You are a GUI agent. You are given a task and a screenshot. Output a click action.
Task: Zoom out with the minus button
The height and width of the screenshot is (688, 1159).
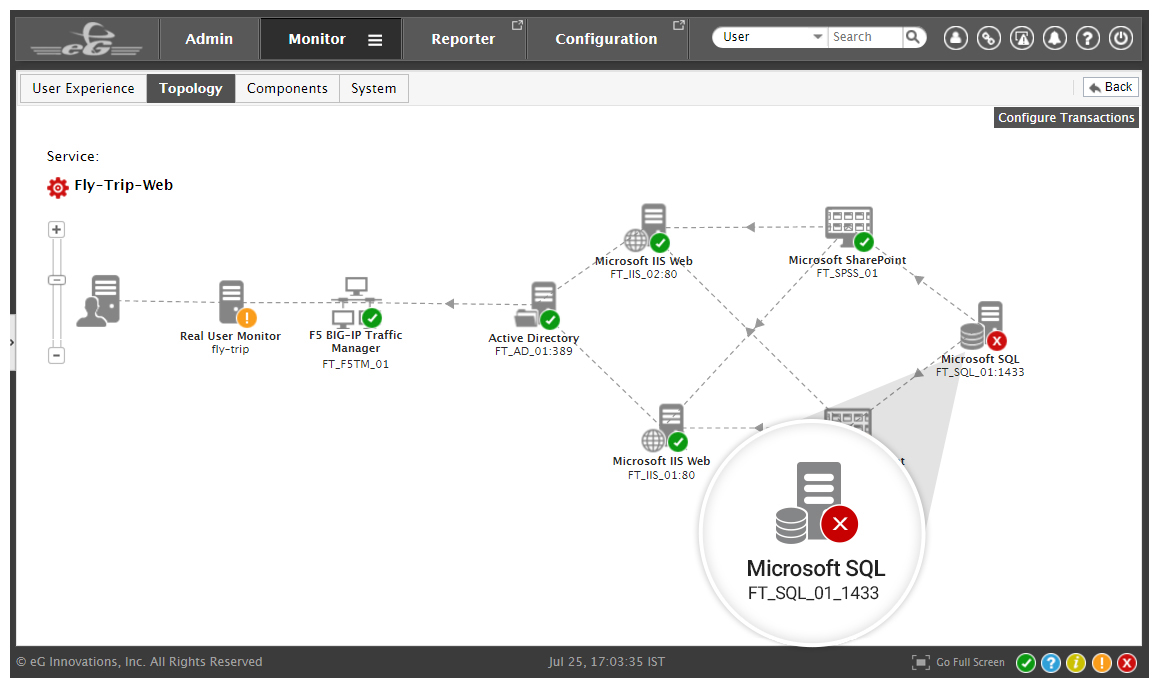pos(56,355)
